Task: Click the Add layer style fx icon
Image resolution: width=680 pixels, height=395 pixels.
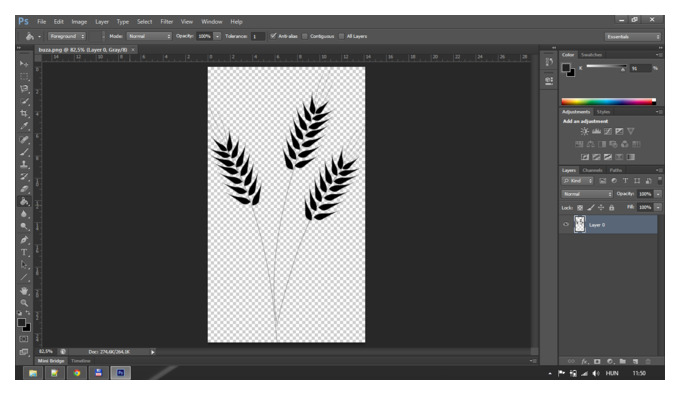Action: (585, 361)
